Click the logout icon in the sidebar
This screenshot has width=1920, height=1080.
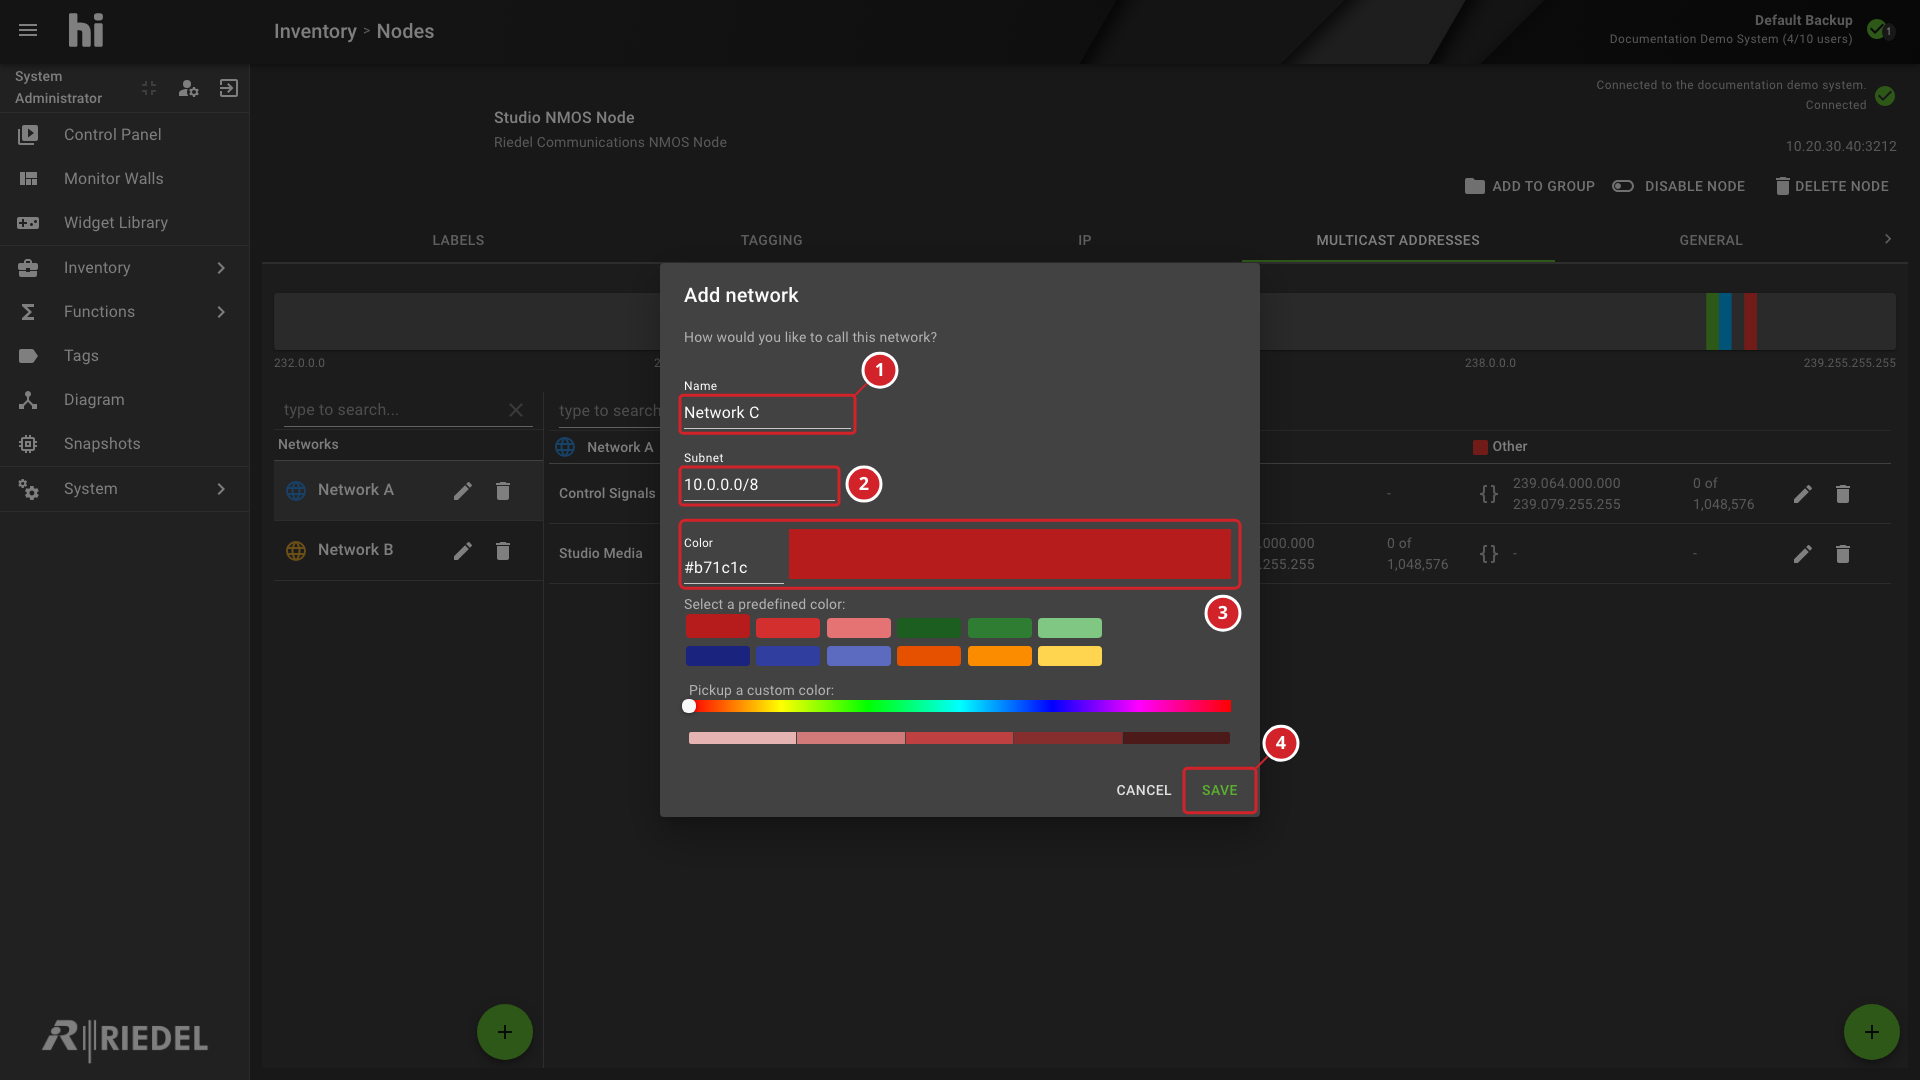click(x=229, y=88)
